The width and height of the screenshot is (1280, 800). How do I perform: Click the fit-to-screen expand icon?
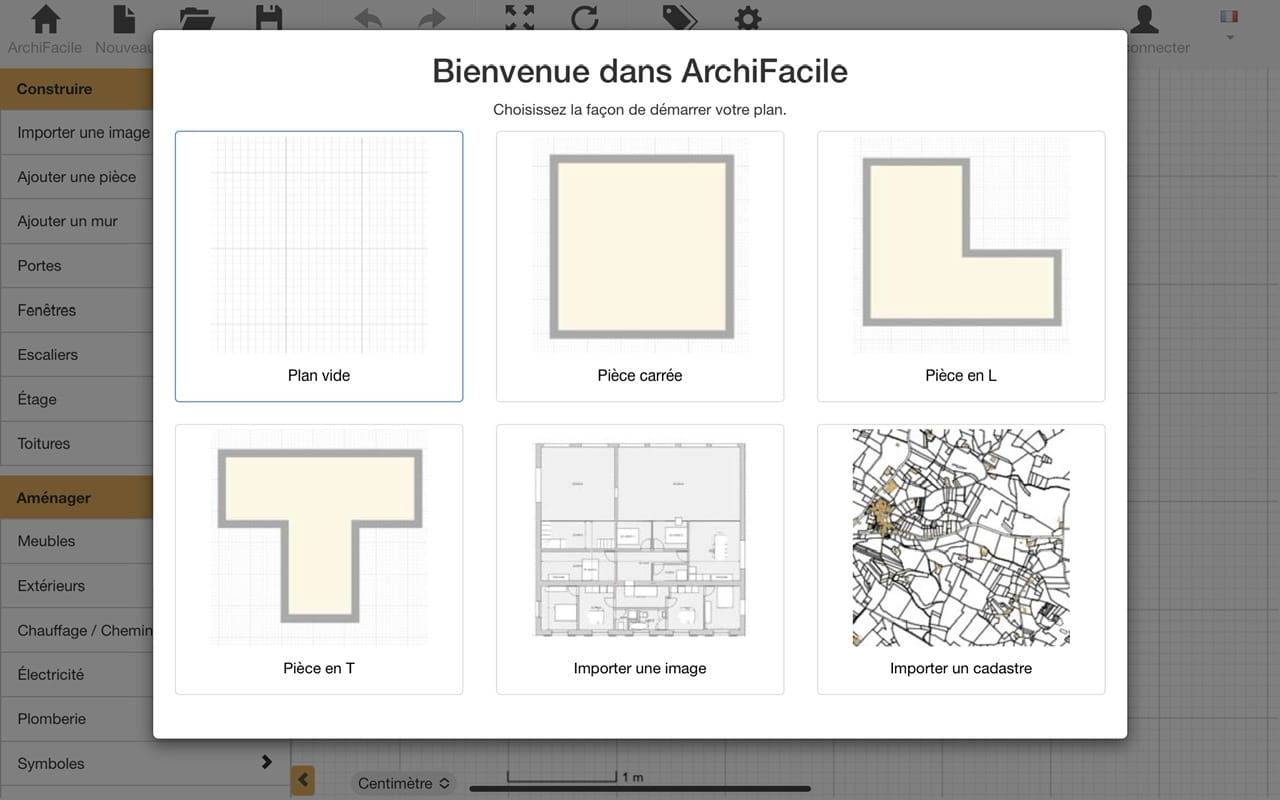(x=519, y=18)
